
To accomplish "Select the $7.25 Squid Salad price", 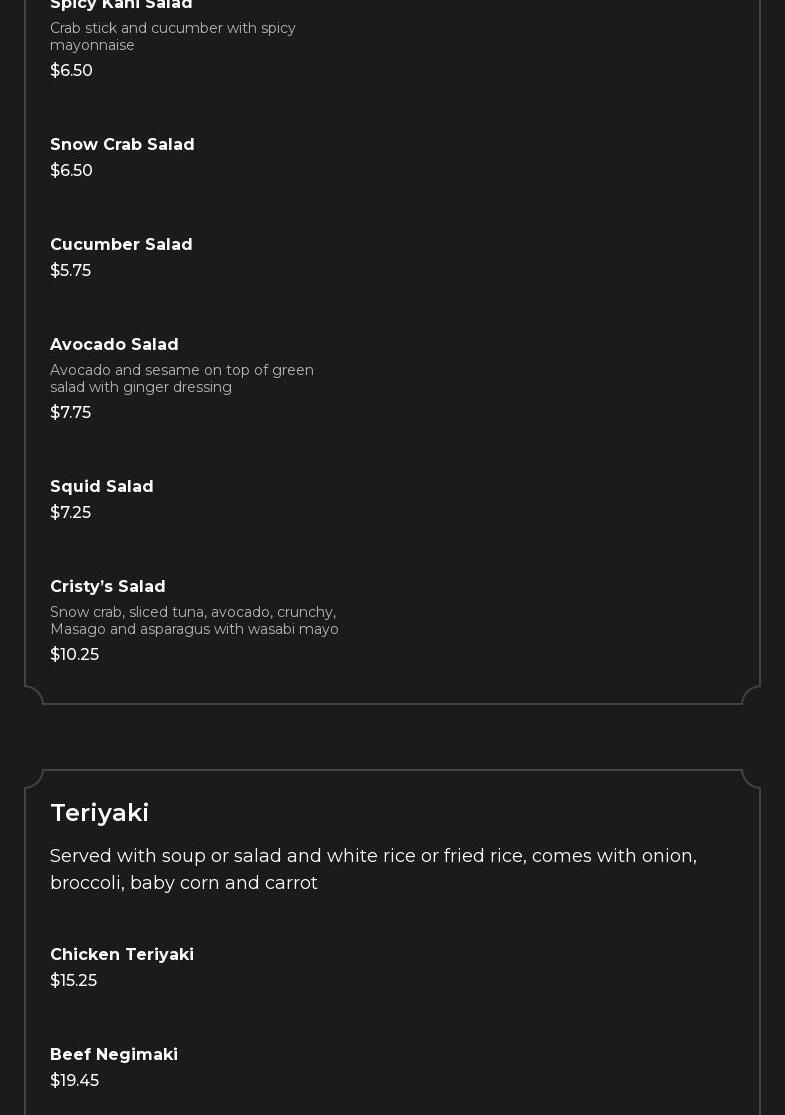I will 70,513.
